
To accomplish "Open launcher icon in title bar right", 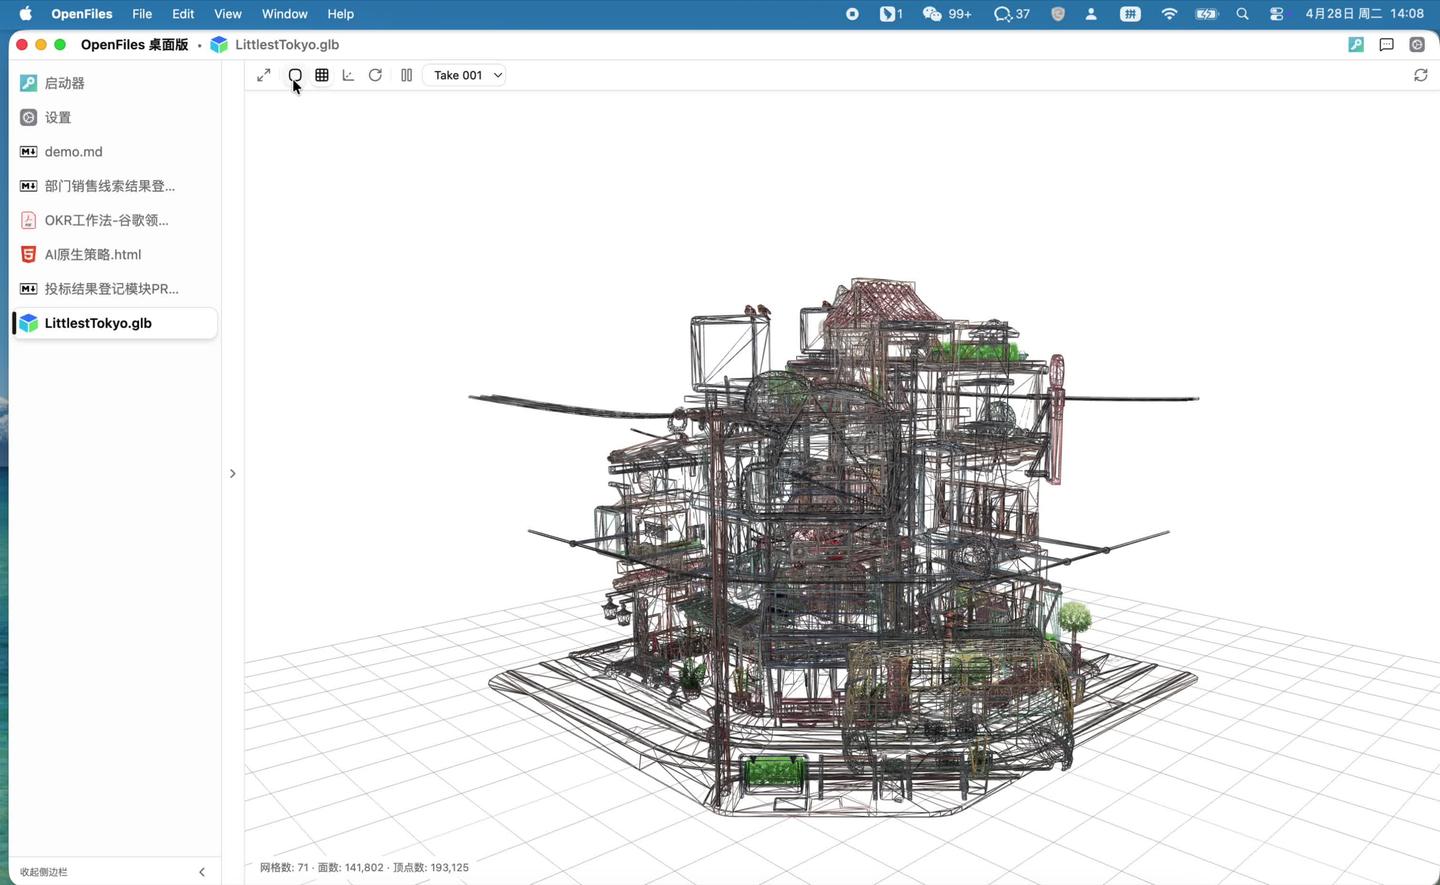I will 1356,45.
